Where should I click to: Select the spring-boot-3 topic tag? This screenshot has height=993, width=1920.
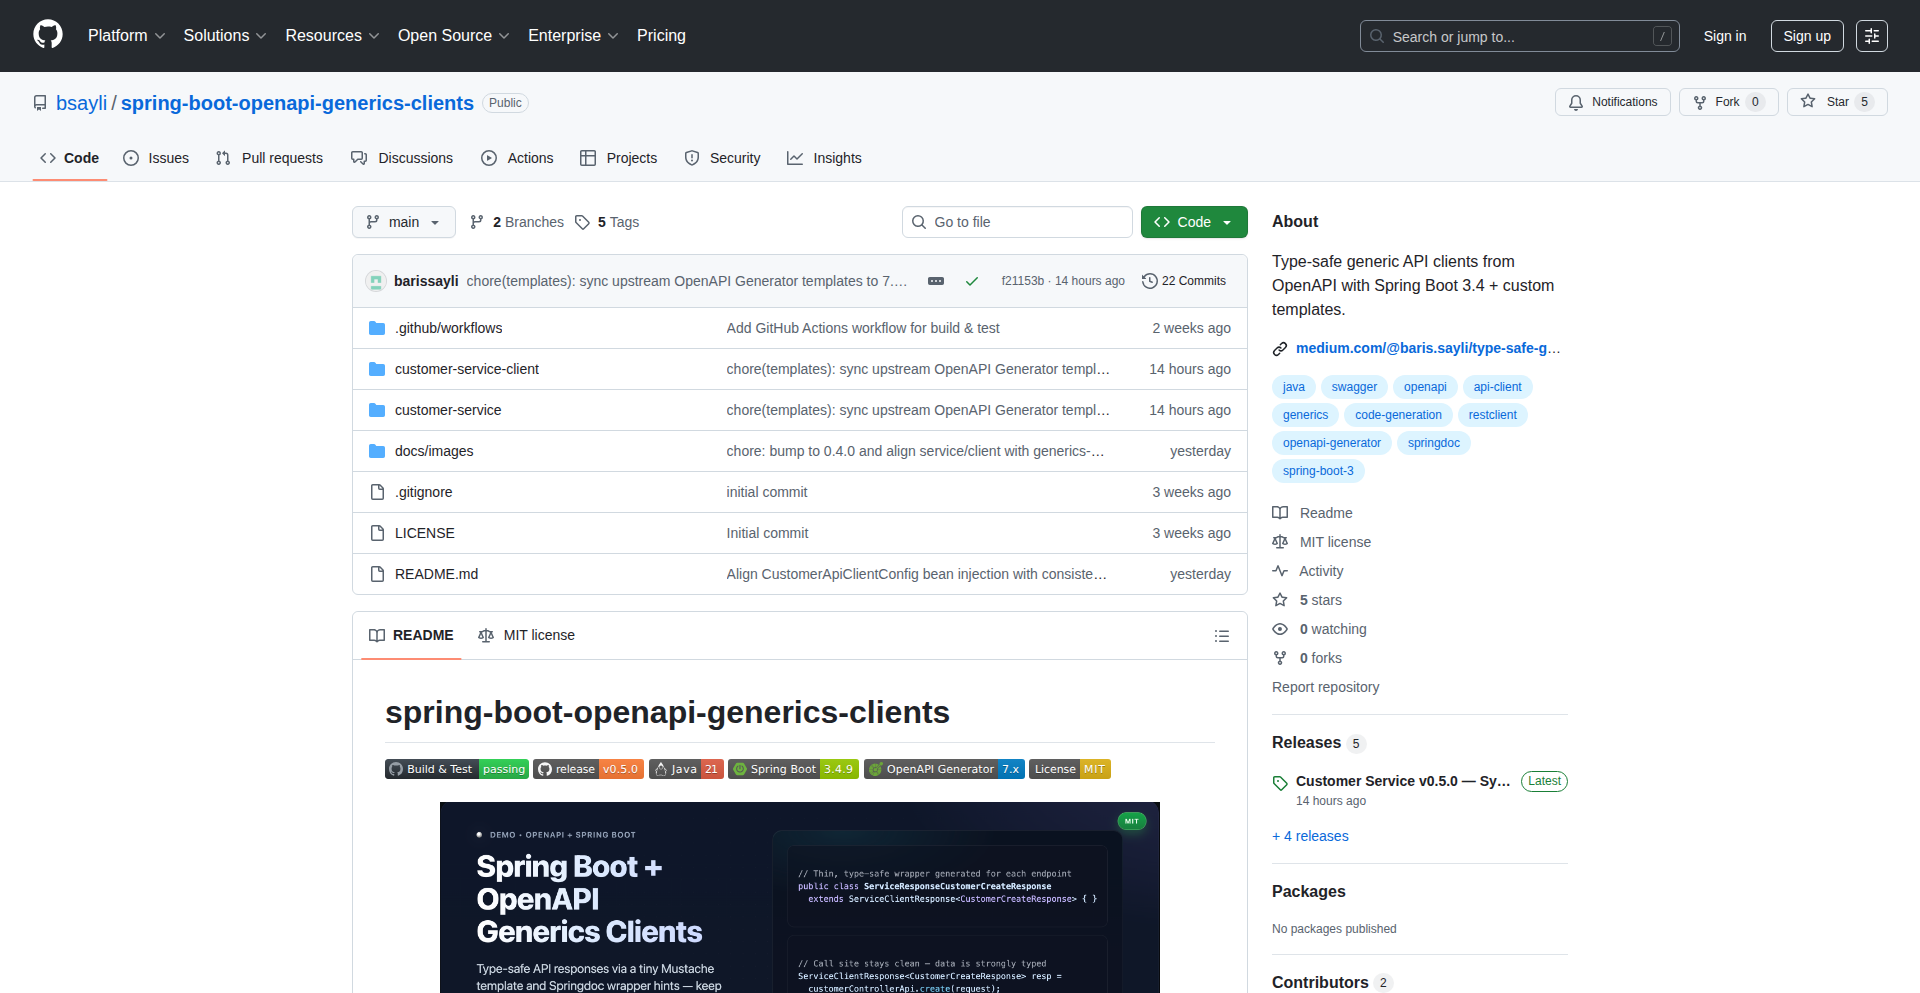[x=1318, y=471]
